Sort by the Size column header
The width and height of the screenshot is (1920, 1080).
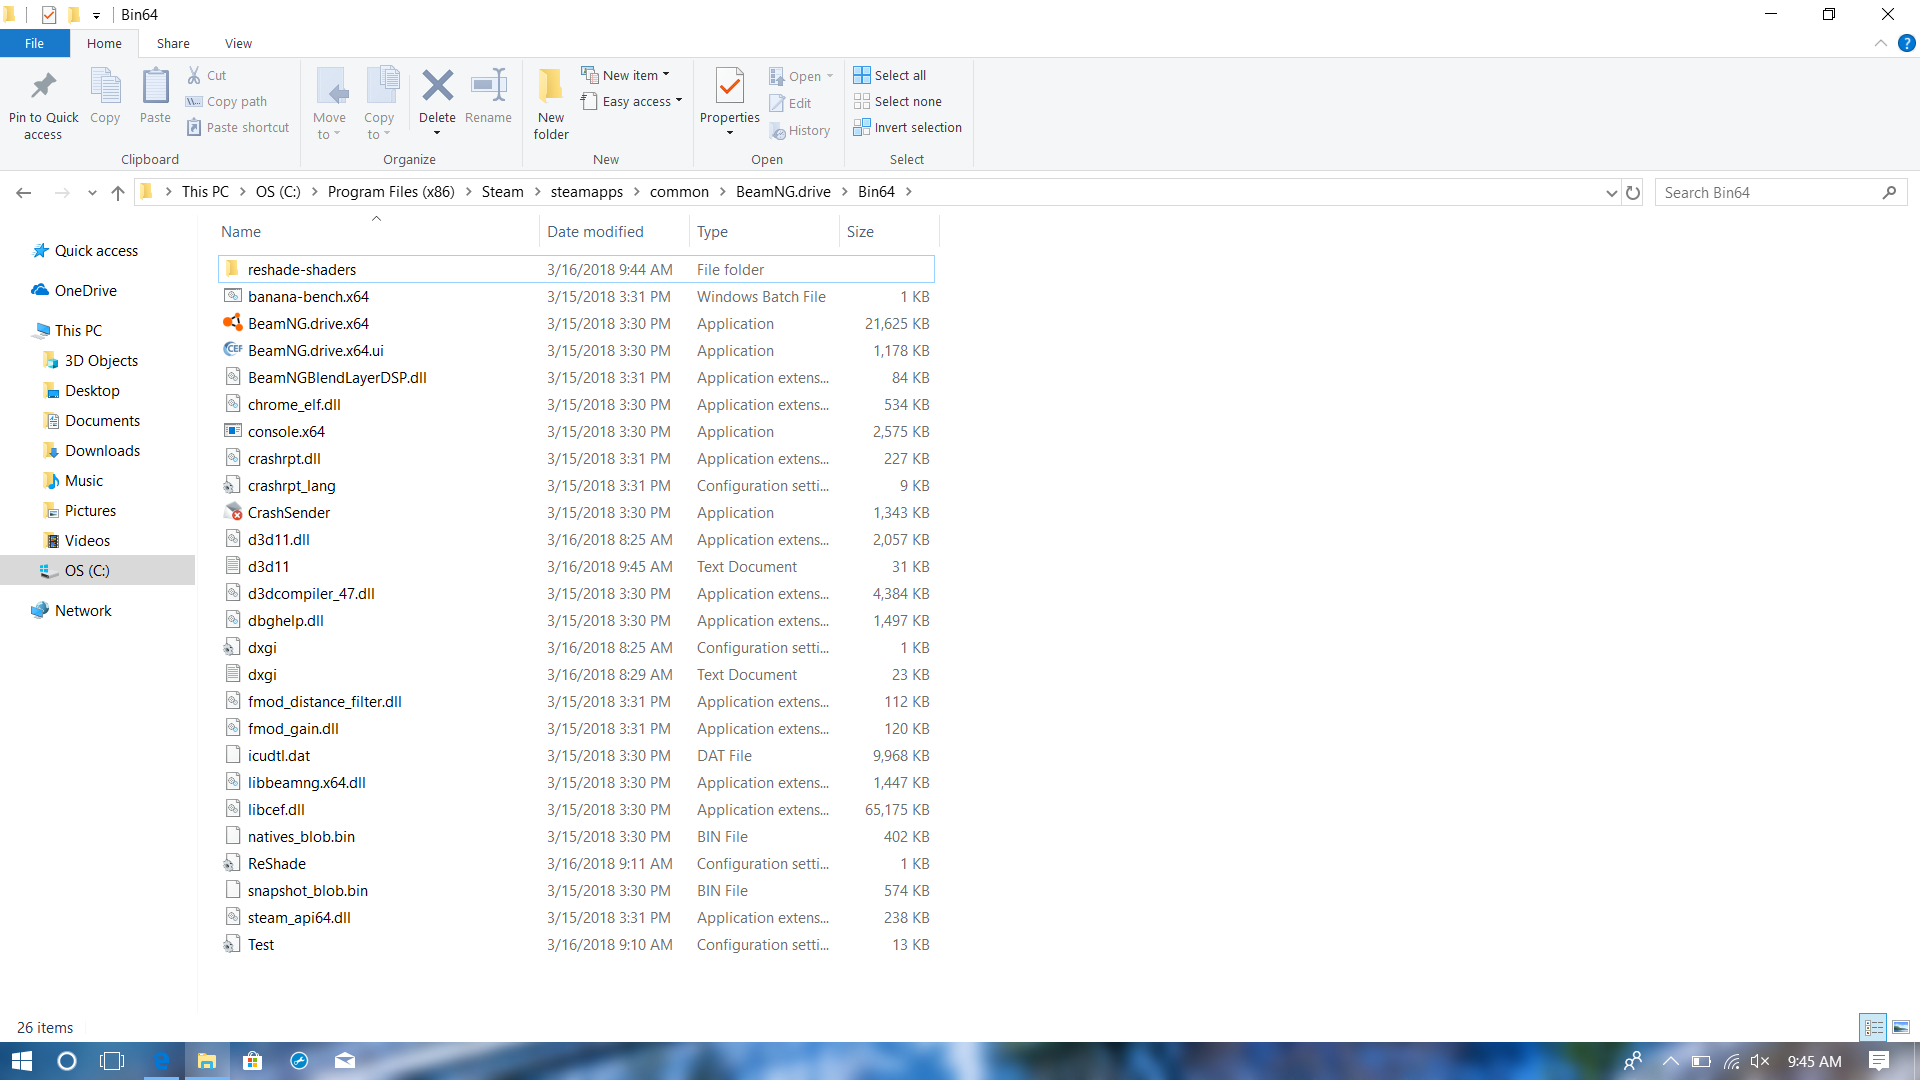[x=889, y=231]
